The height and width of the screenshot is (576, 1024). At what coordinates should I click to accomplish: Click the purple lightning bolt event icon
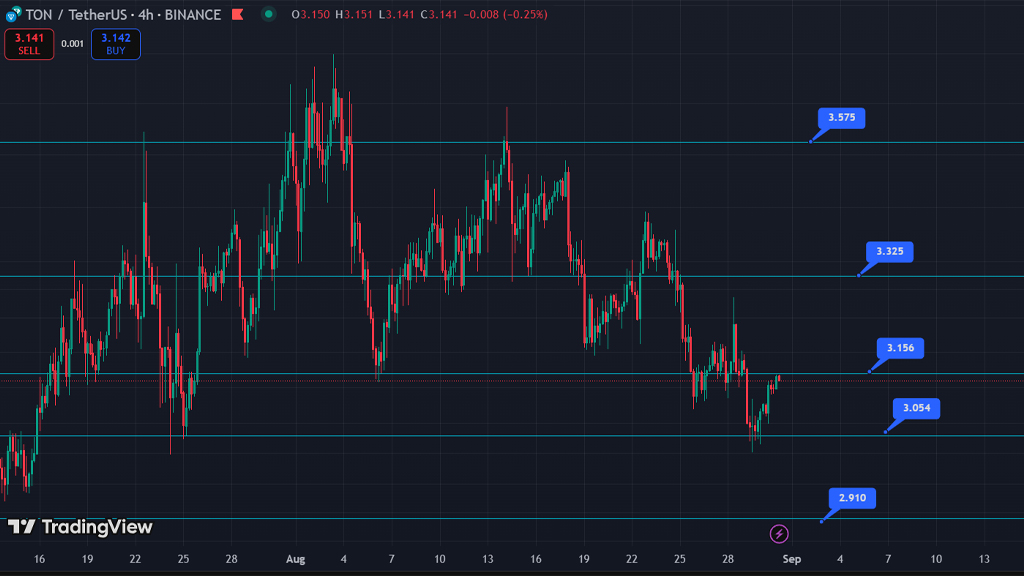click(x=778, y=534)
